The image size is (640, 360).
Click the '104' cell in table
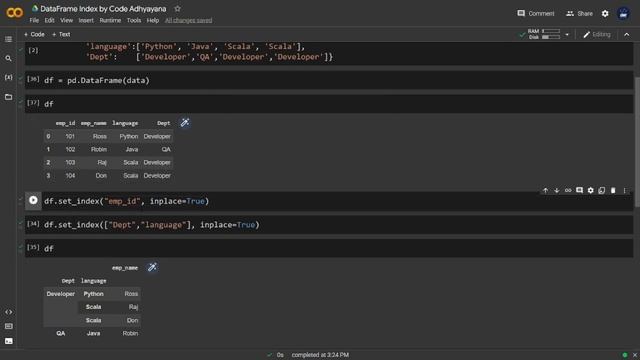(70, 176)
